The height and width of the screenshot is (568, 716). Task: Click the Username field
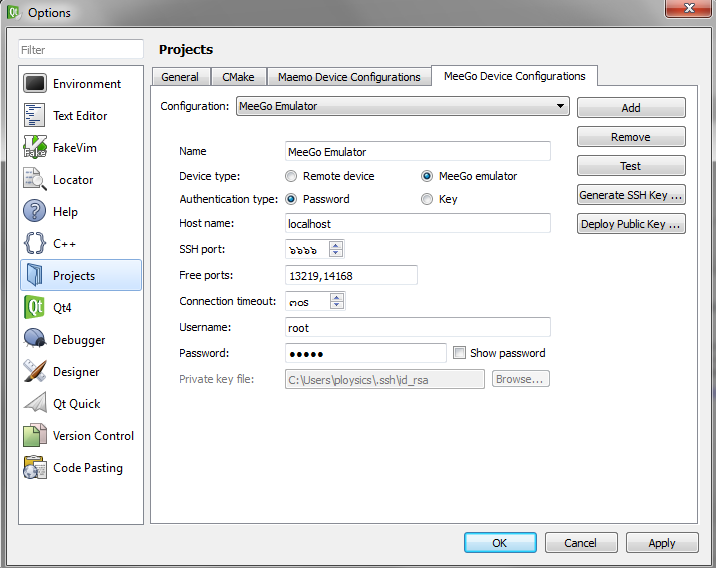[x=418, y=327]
